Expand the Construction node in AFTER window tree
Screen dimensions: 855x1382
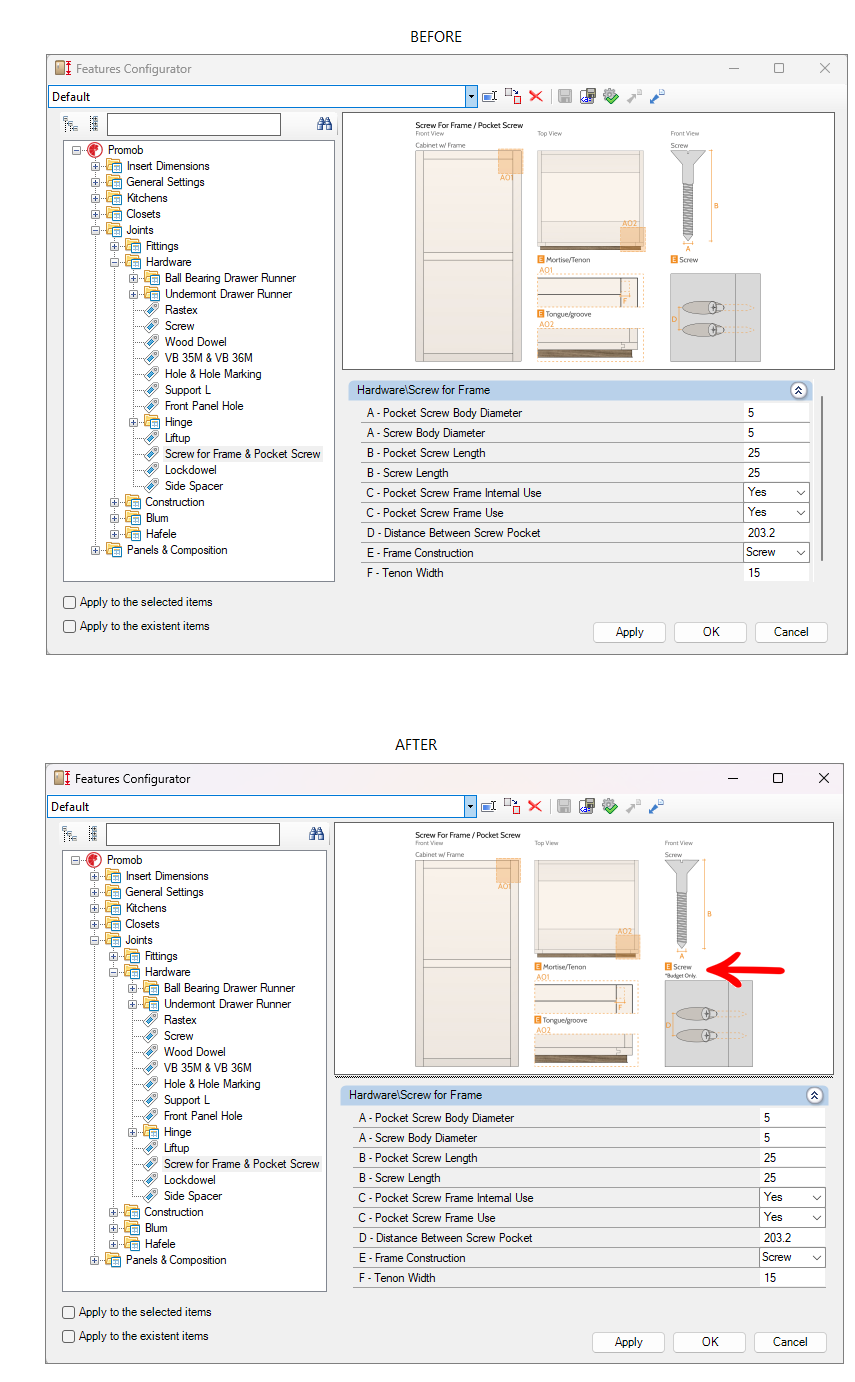click(114, 1212)
